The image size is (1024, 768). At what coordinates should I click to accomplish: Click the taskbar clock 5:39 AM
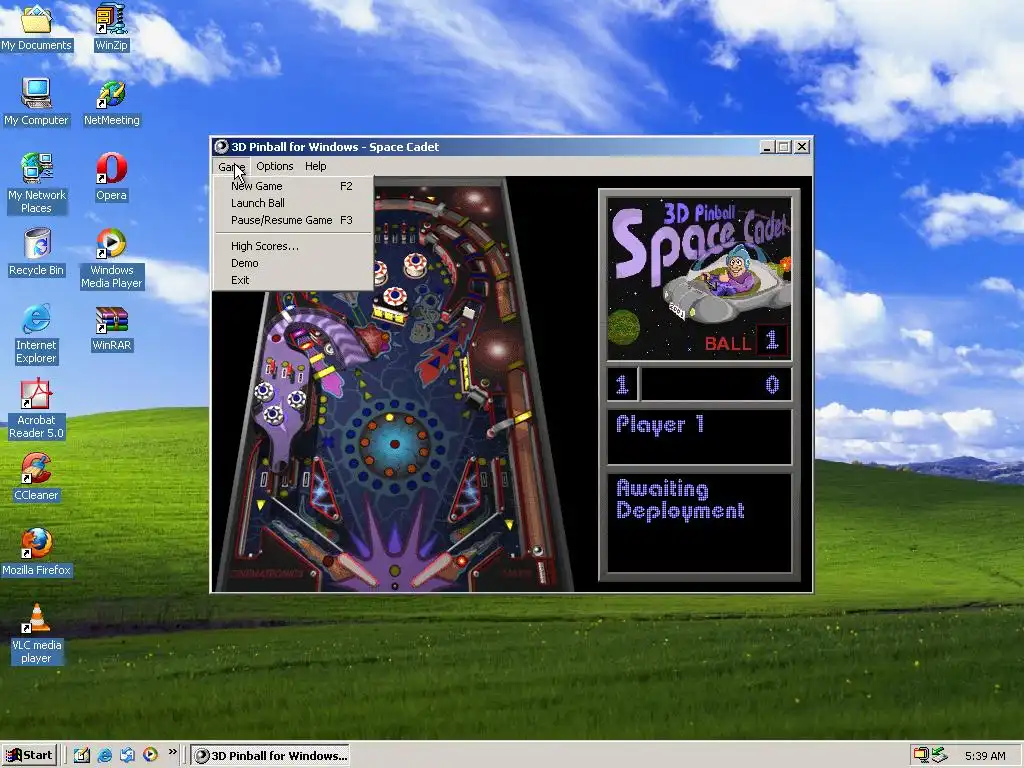[985, 756]
